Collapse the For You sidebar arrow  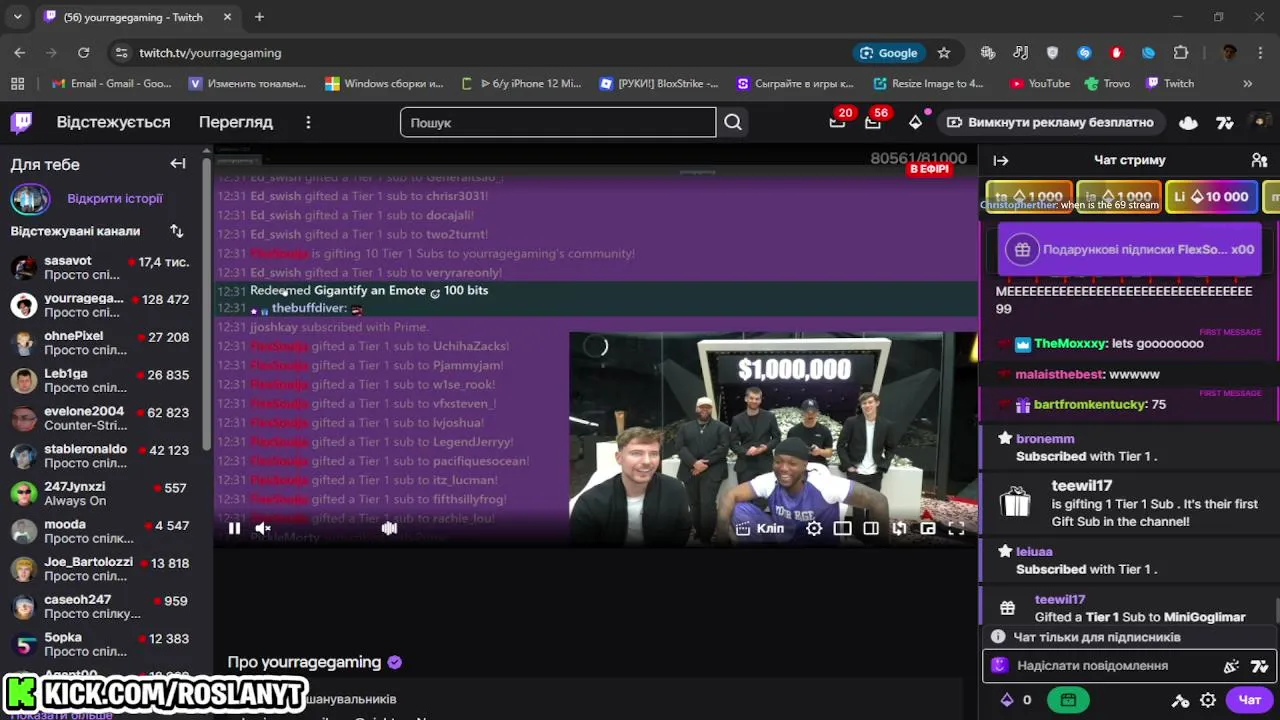tap(178, 164)
